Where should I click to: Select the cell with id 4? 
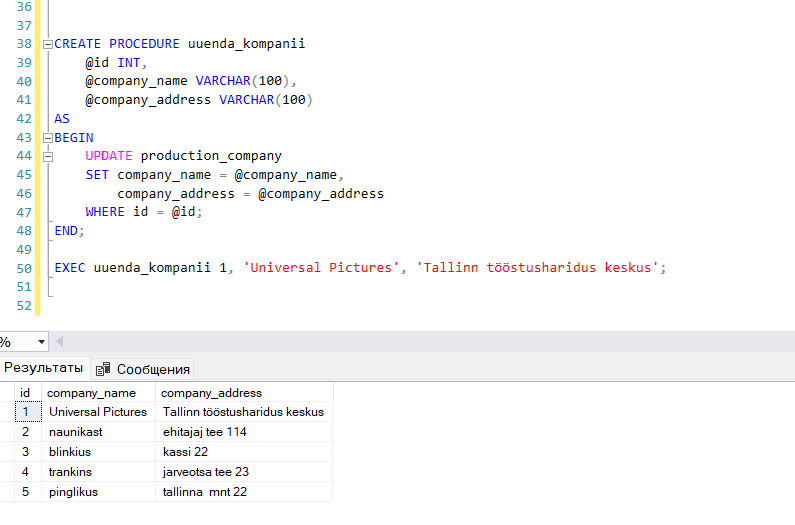27,472
